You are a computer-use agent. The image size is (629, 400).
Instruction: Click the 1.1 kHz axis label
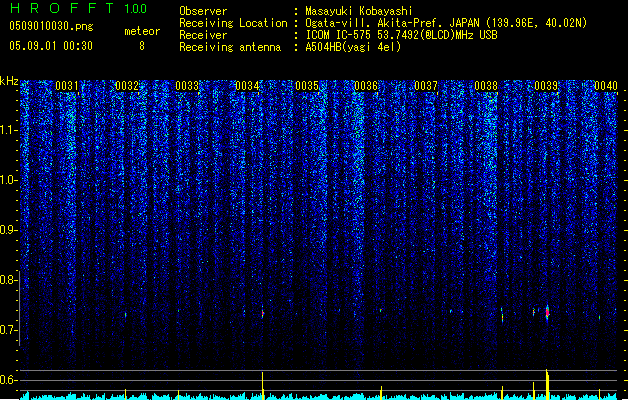coord(9,130)
